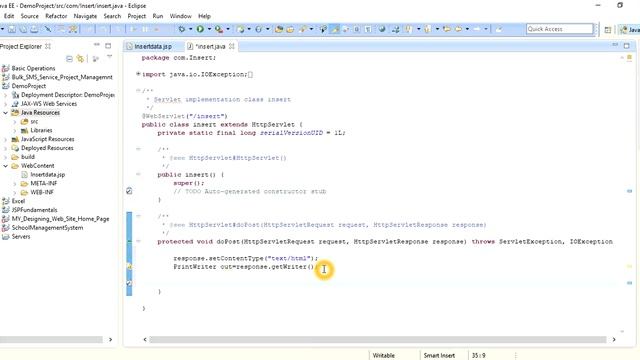Click the External Tools run icon
Screen dimensions: 640x360
219,29
